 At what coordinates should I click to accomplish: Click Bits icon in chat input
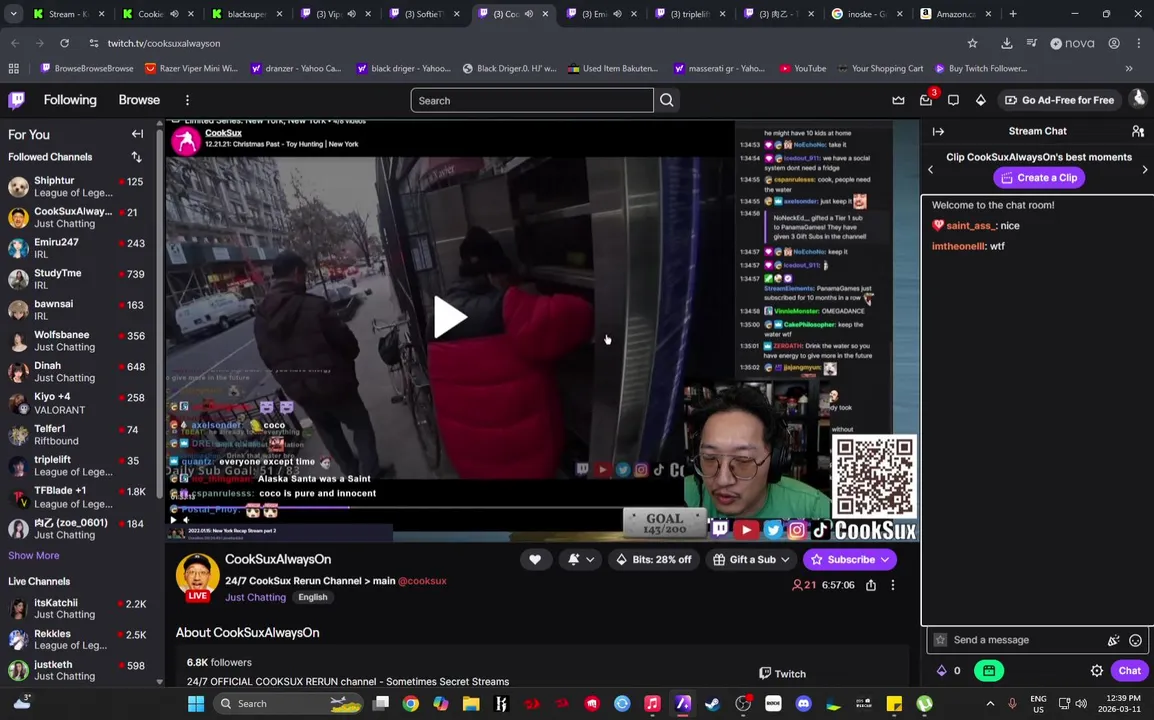[1114, 640]
